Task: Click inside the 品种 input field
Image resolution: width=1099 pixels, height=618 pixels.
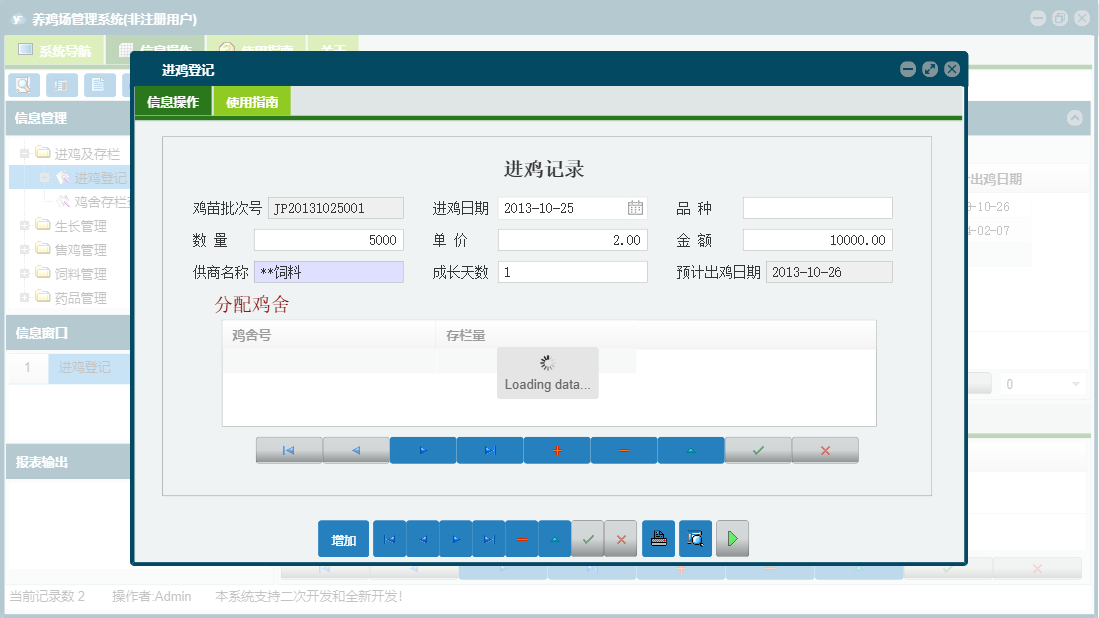Action: click(x=817, y=207)
